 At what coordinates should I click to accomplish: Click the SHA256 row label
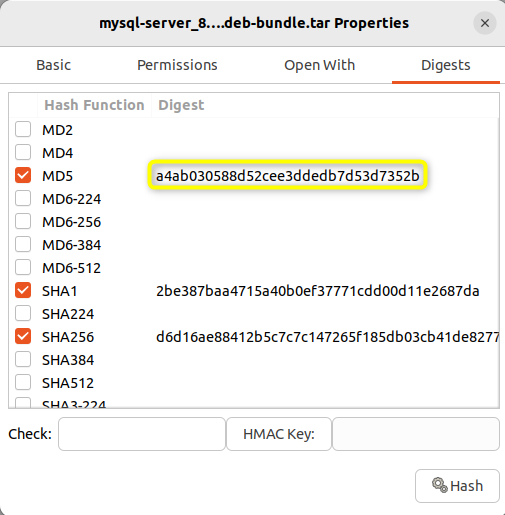68,337
